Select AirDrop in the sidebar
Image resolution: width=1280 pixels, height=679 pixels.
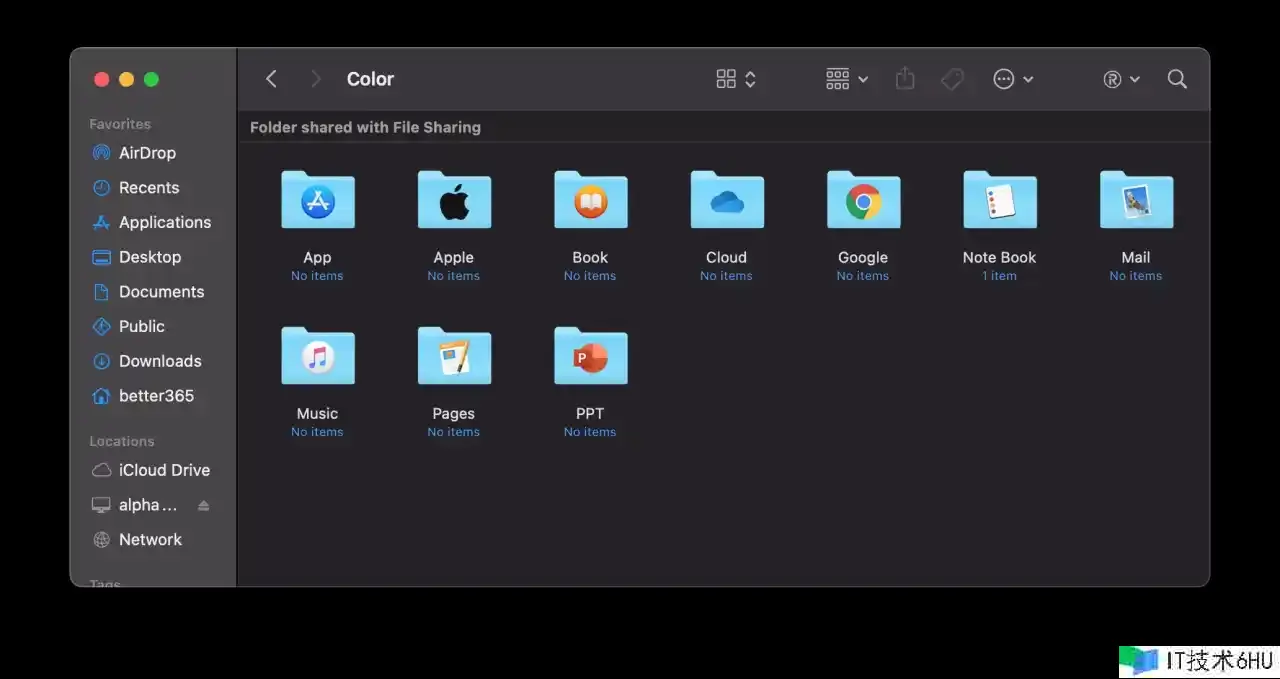pyautogui.click(x=147, y=153)
